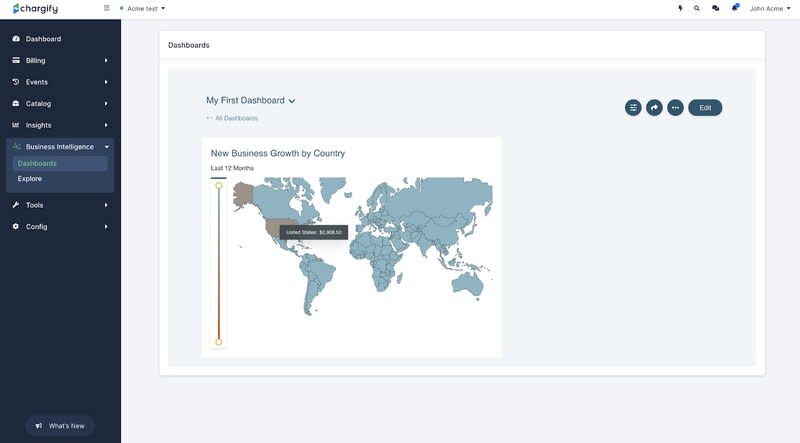
Task: Click the Billing card icon
Action: click(x=16, y=60)
